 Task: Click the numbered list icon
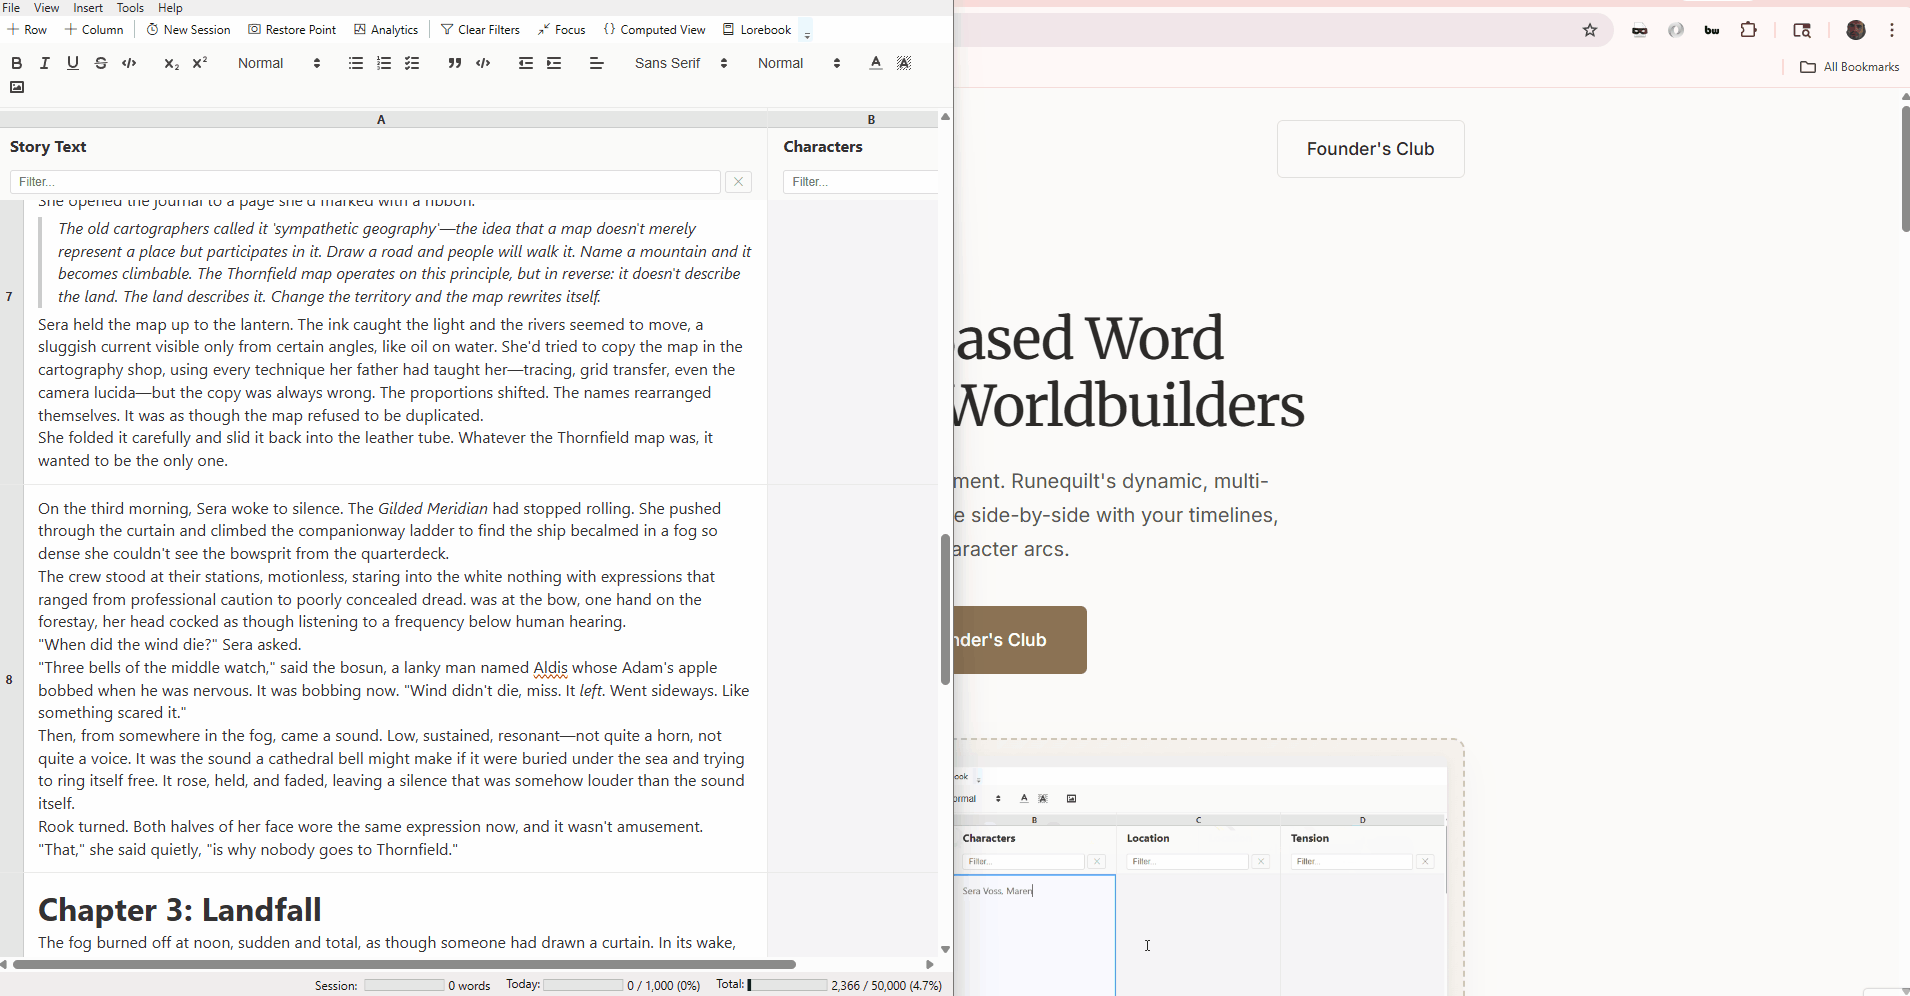click(x=384, y=63)
